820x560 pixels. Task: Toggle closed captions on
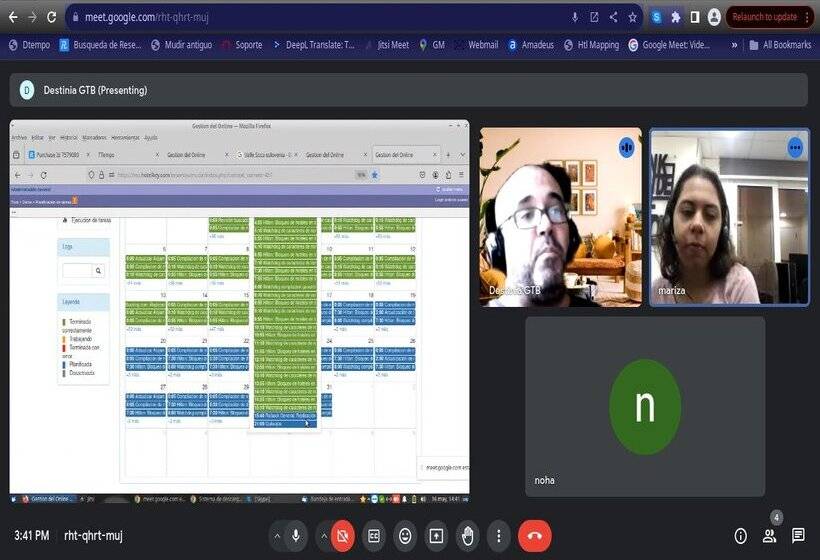point(374,536)
